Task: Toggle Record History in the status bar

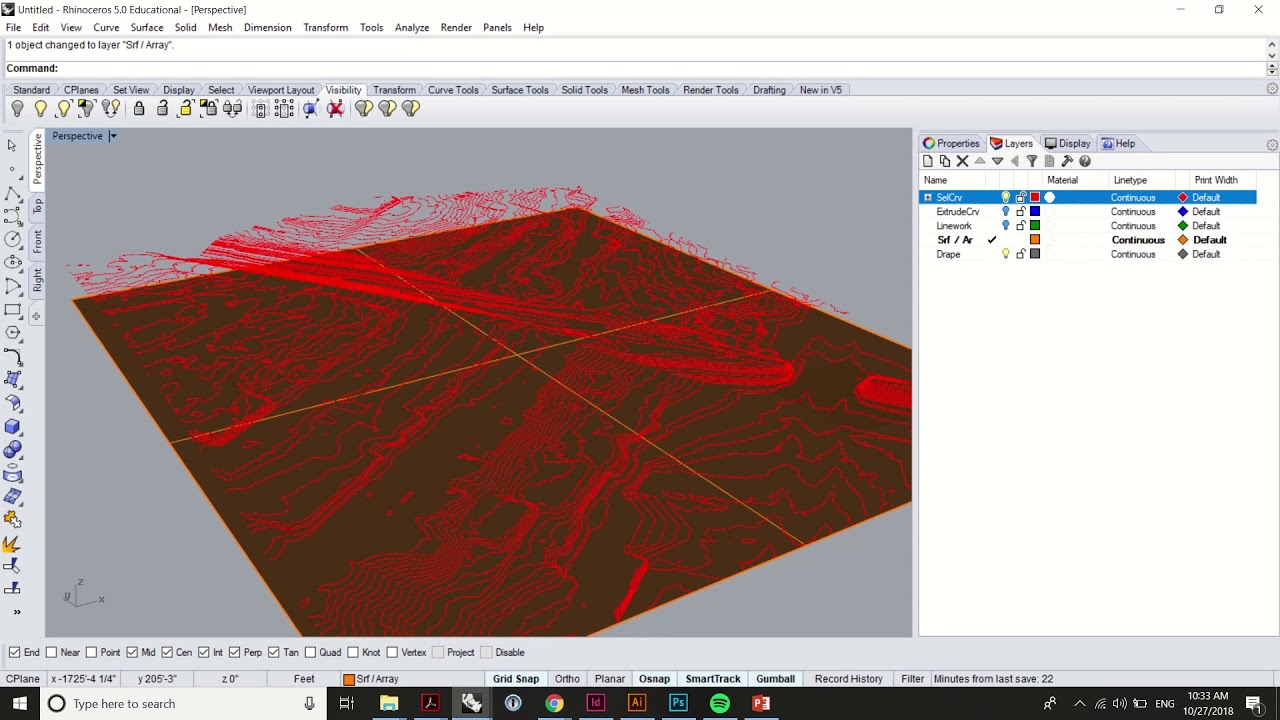Action: tap(848, 679)
